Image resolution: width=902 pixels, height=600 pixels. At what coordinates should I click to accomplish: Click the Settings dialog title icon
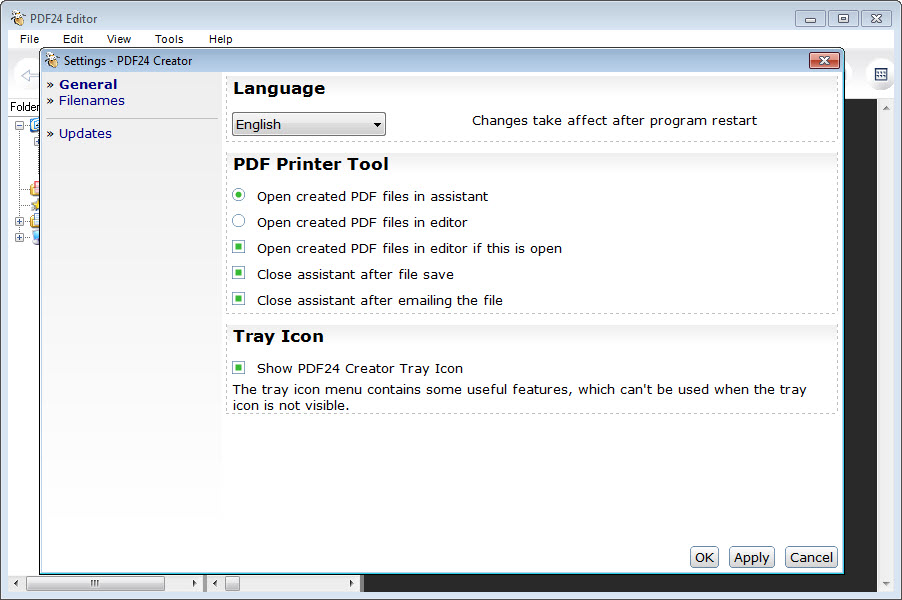pyautogui.click(x=52, y=61)
